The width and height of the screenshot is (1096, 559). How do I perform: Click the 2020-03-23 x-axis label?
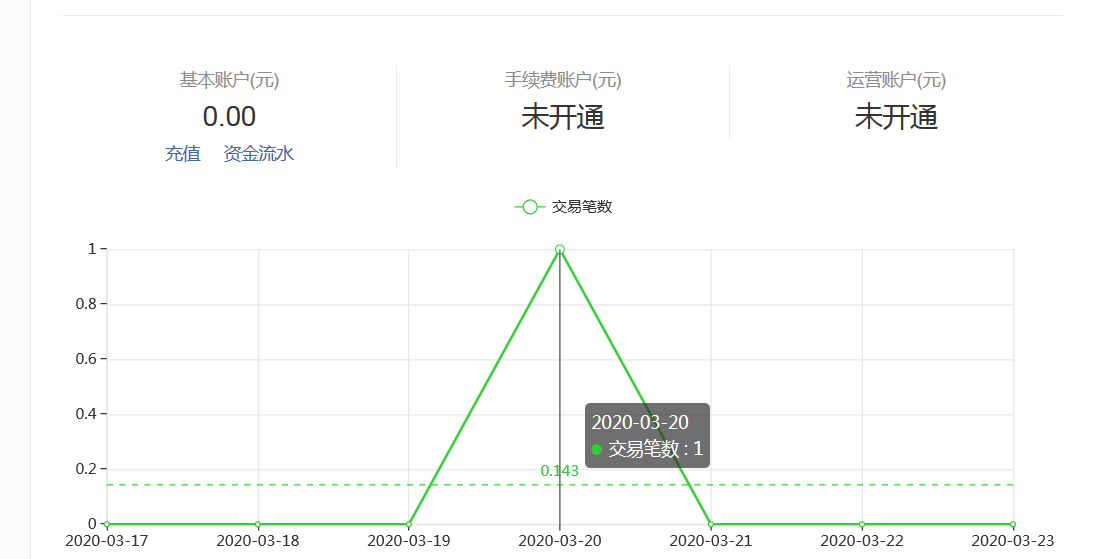point(1013,541)
